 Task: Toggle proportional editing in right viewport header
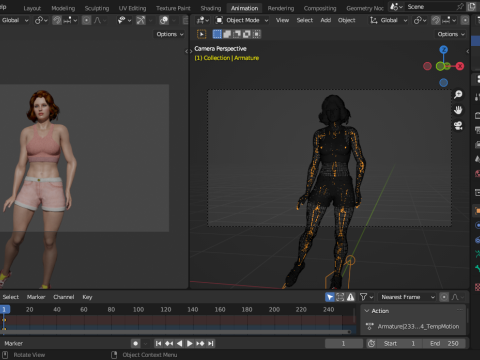click(464, 20)
